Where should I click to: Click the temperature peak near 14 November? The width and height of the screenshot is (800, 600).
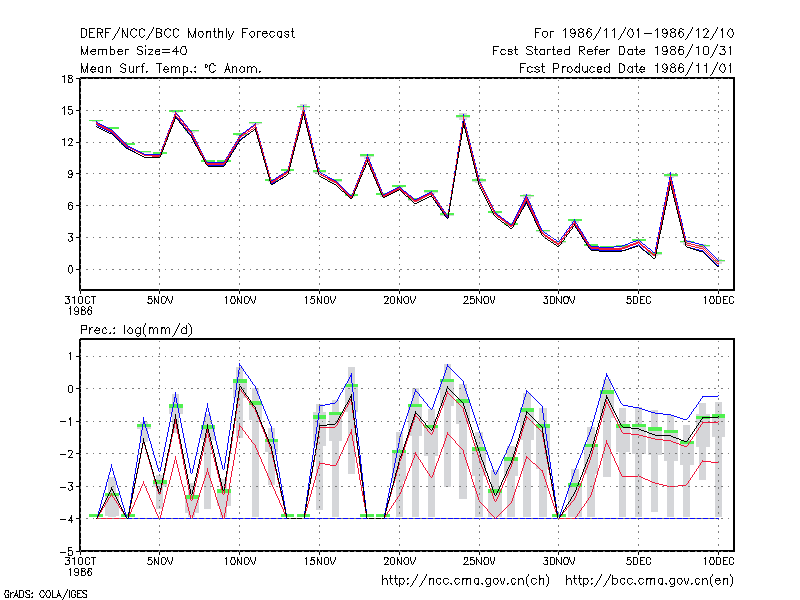(304, 108)
